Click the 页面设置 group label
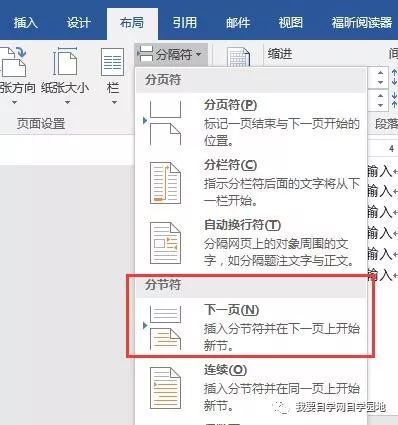The height and width of the screenshot is (425, 398). 41,124
